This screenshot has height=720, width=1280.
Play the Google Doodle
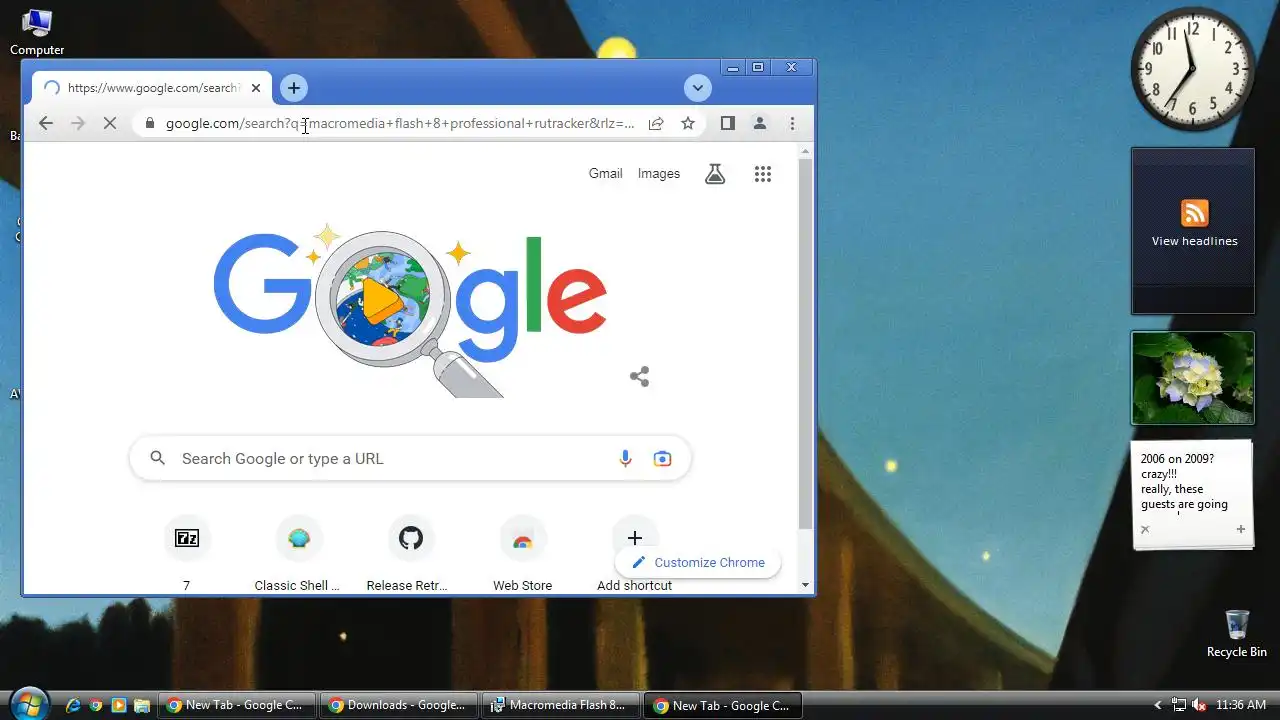(381, 301)
